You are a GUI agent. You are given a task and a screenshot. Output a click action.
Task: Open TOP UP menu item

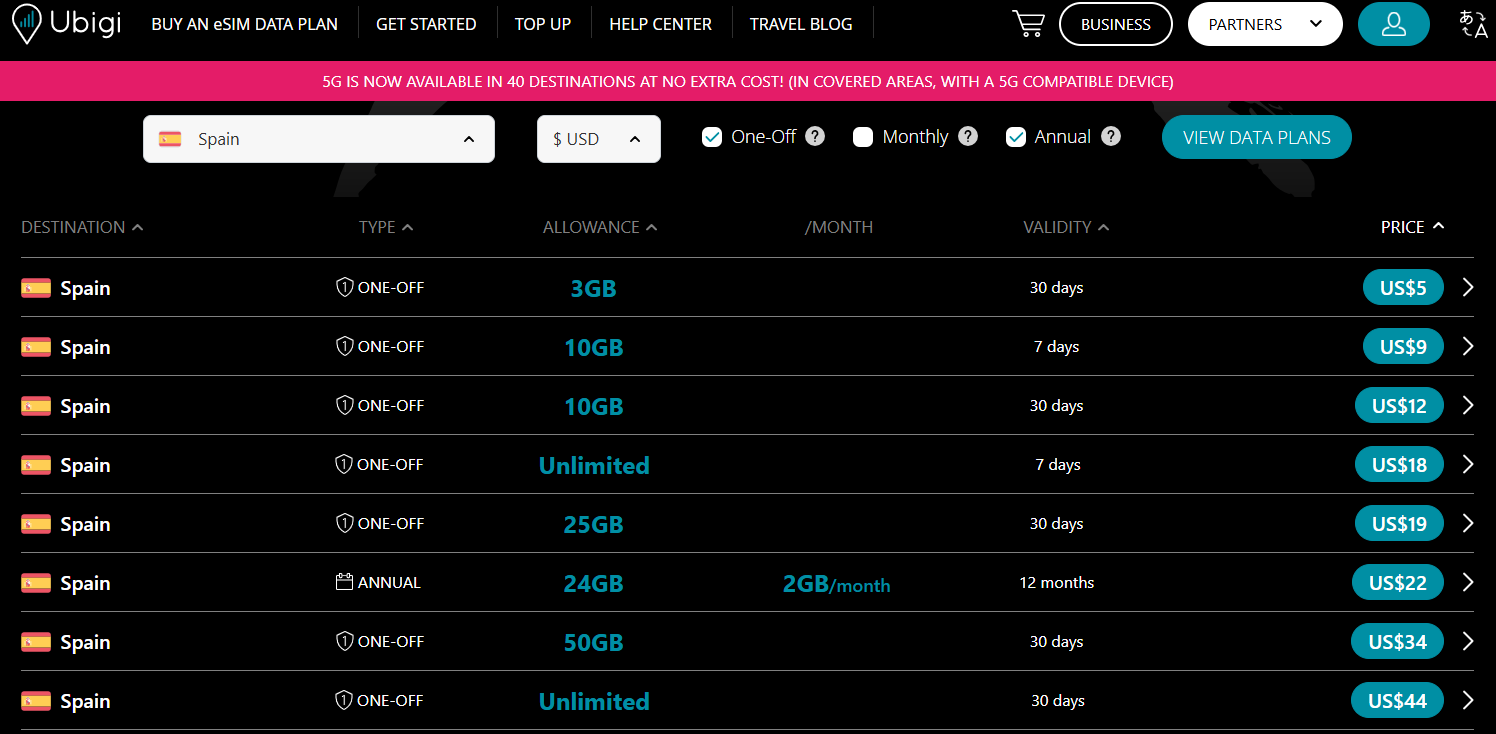[x=543, y=24]
